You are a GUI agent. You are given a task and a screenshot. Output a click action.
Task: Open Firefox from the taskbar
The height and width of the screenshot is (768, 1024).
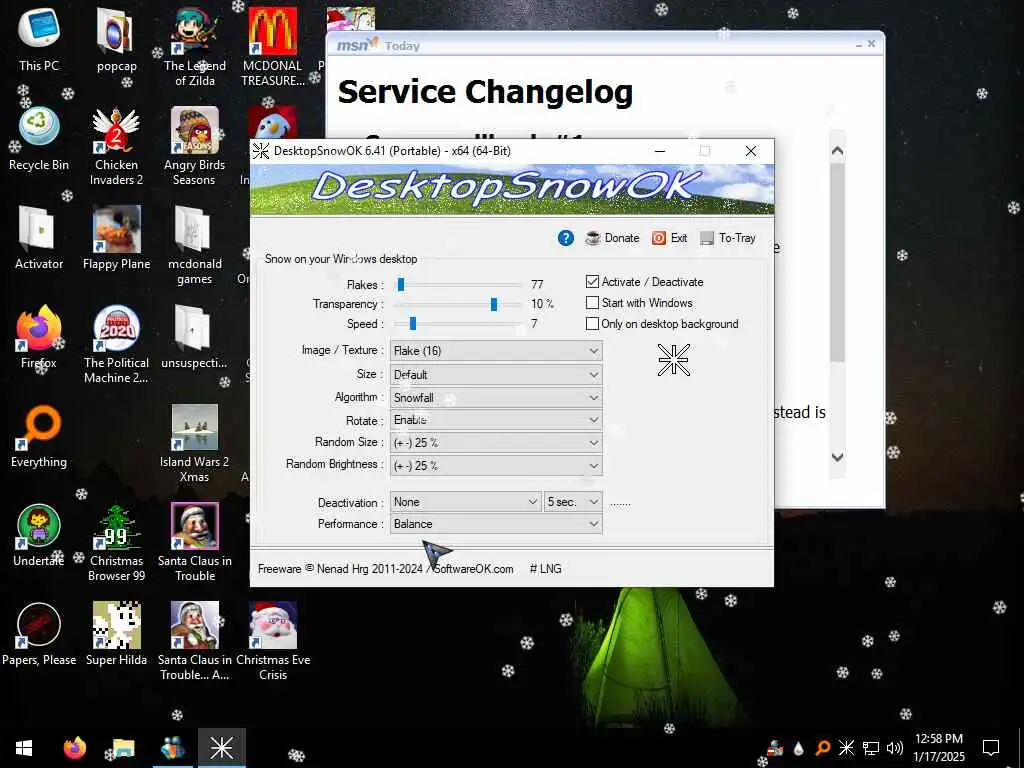click(75, 748)
